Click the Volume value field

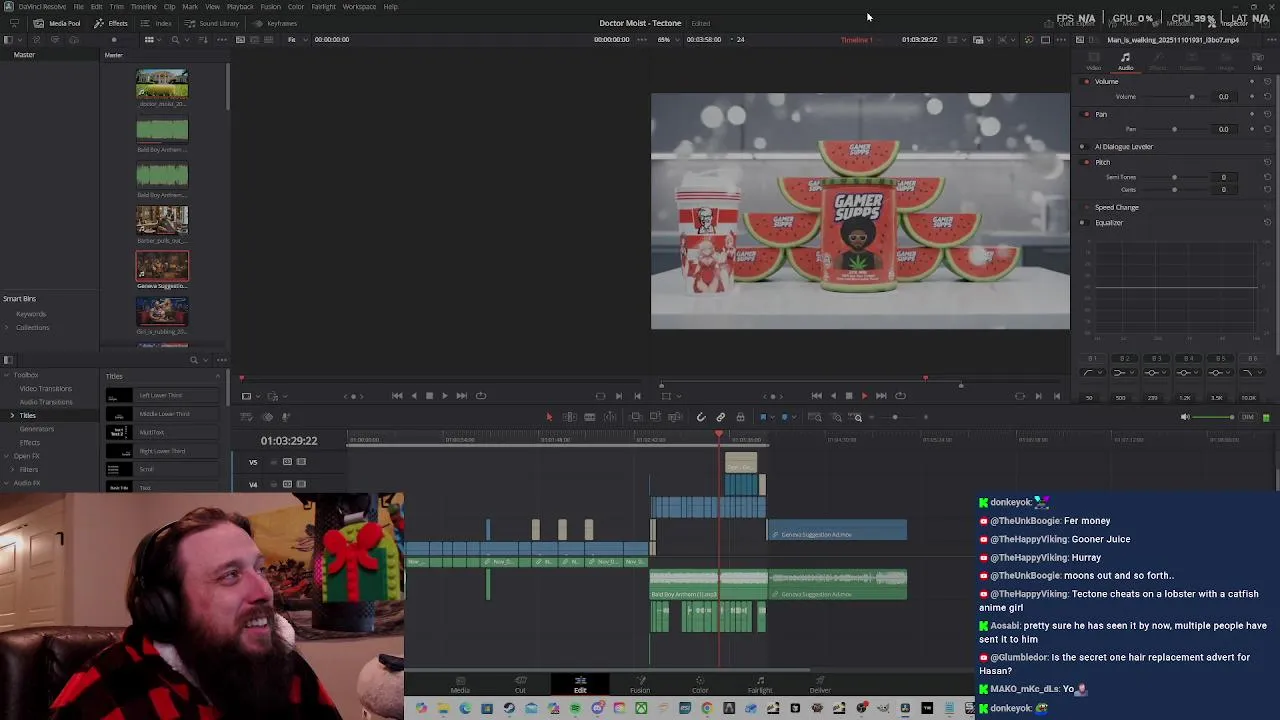[x=1223, y=97]
